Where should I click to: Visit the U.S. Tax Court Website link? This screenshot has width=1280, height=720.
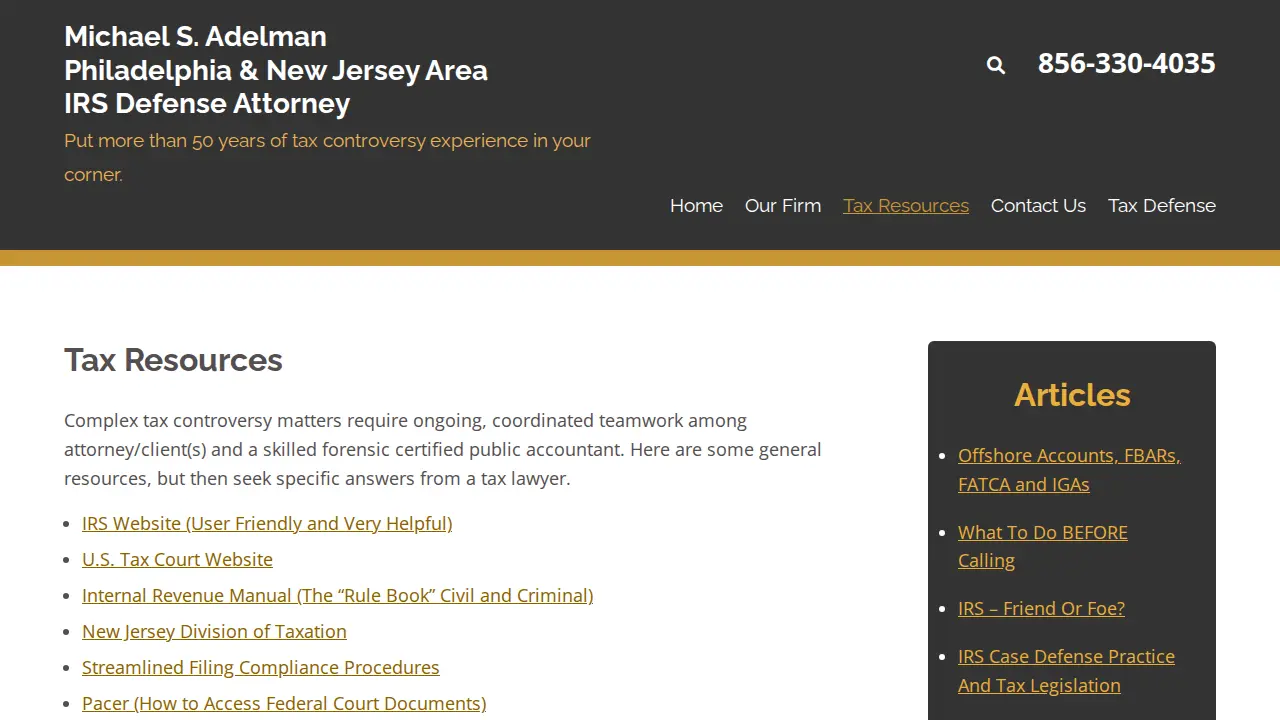(177, 559)
